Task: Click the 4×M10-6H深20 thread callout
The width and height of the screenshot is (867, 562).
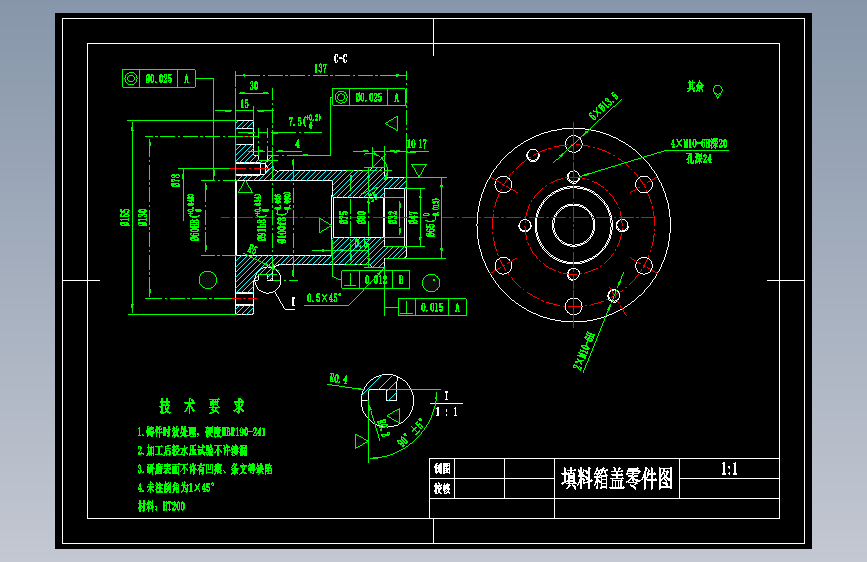Action: [x=699, y=144]
